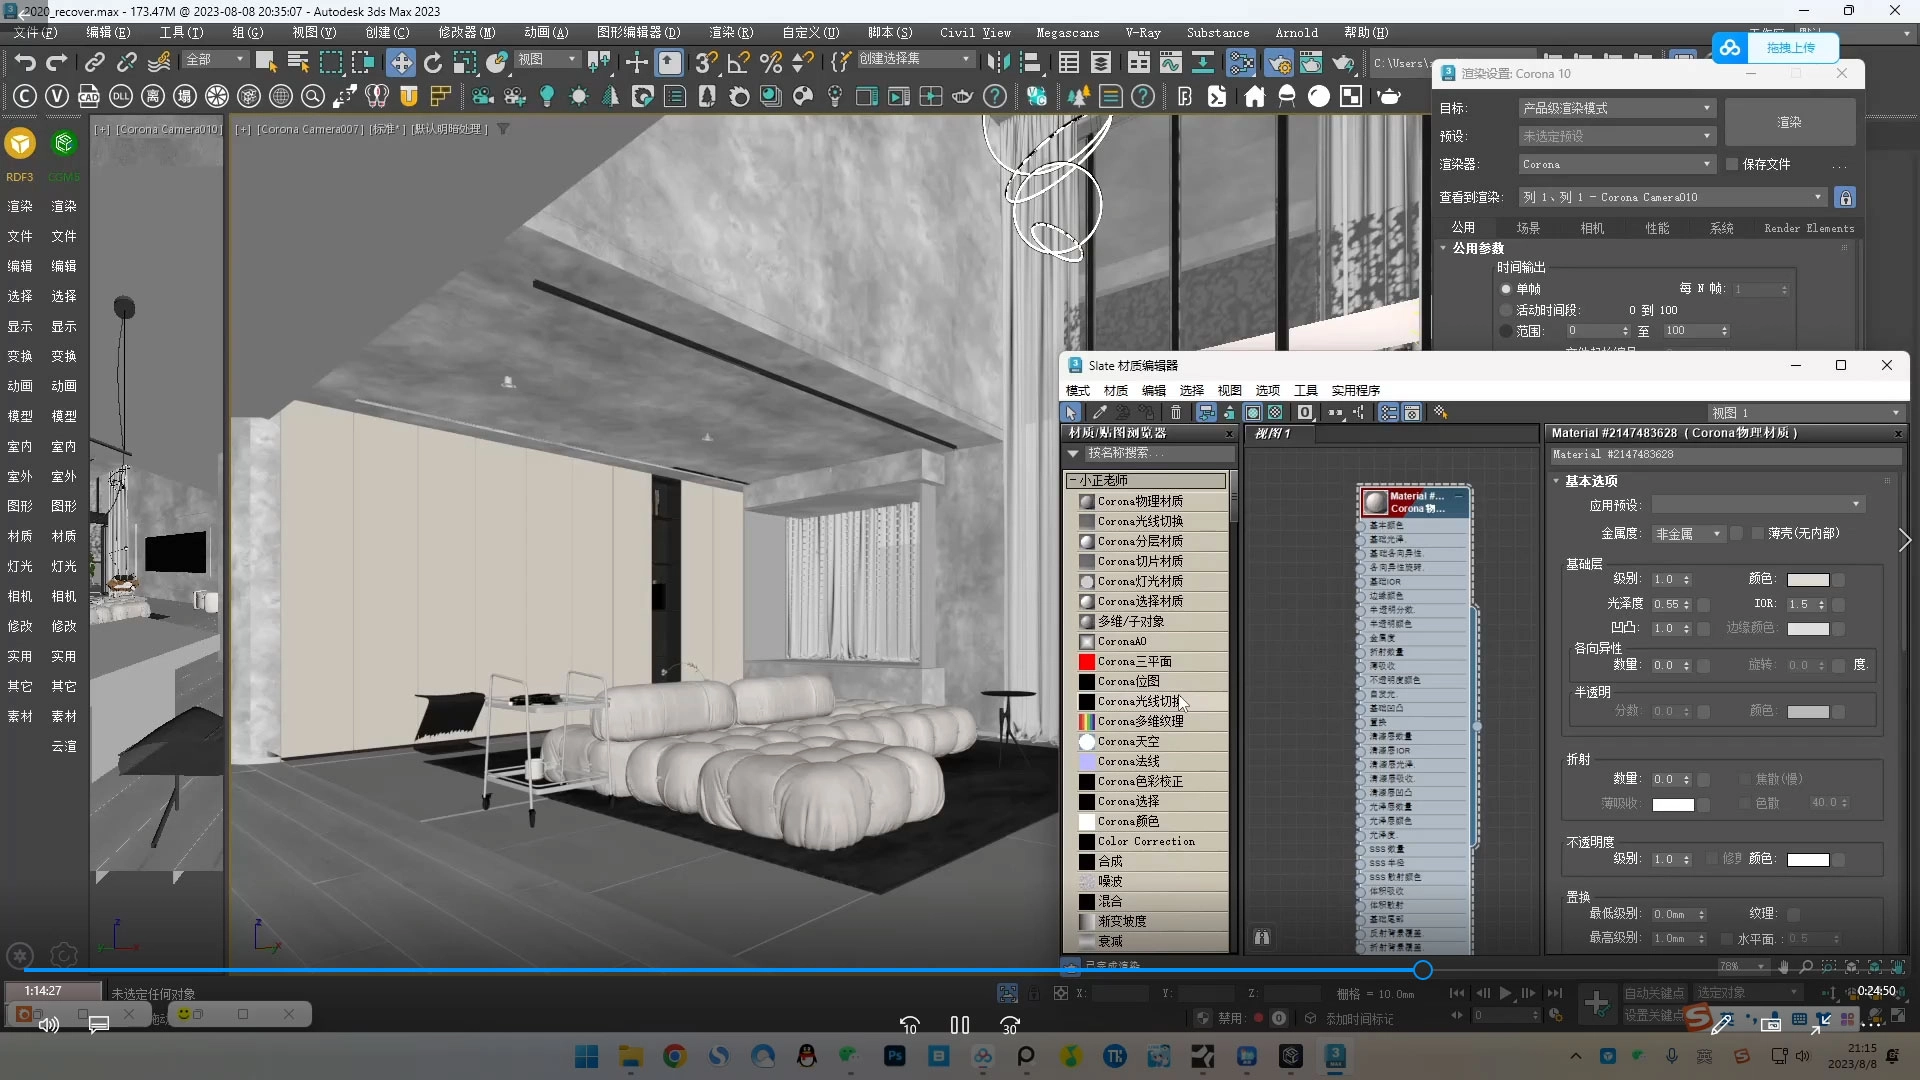Select the Move transform tool
The image size is (1920, 1080).
(x=400, y=62)
